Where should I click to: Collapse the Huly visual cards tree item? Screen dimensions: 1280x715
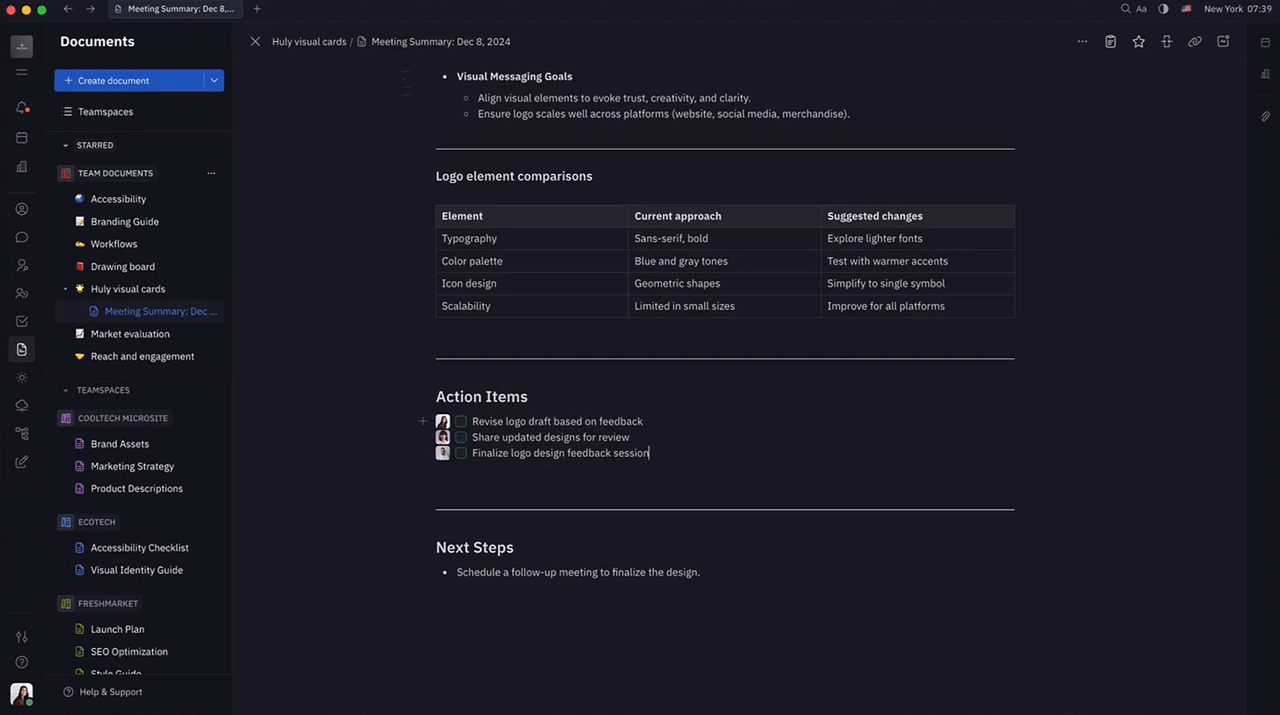(x=66, y=289)
